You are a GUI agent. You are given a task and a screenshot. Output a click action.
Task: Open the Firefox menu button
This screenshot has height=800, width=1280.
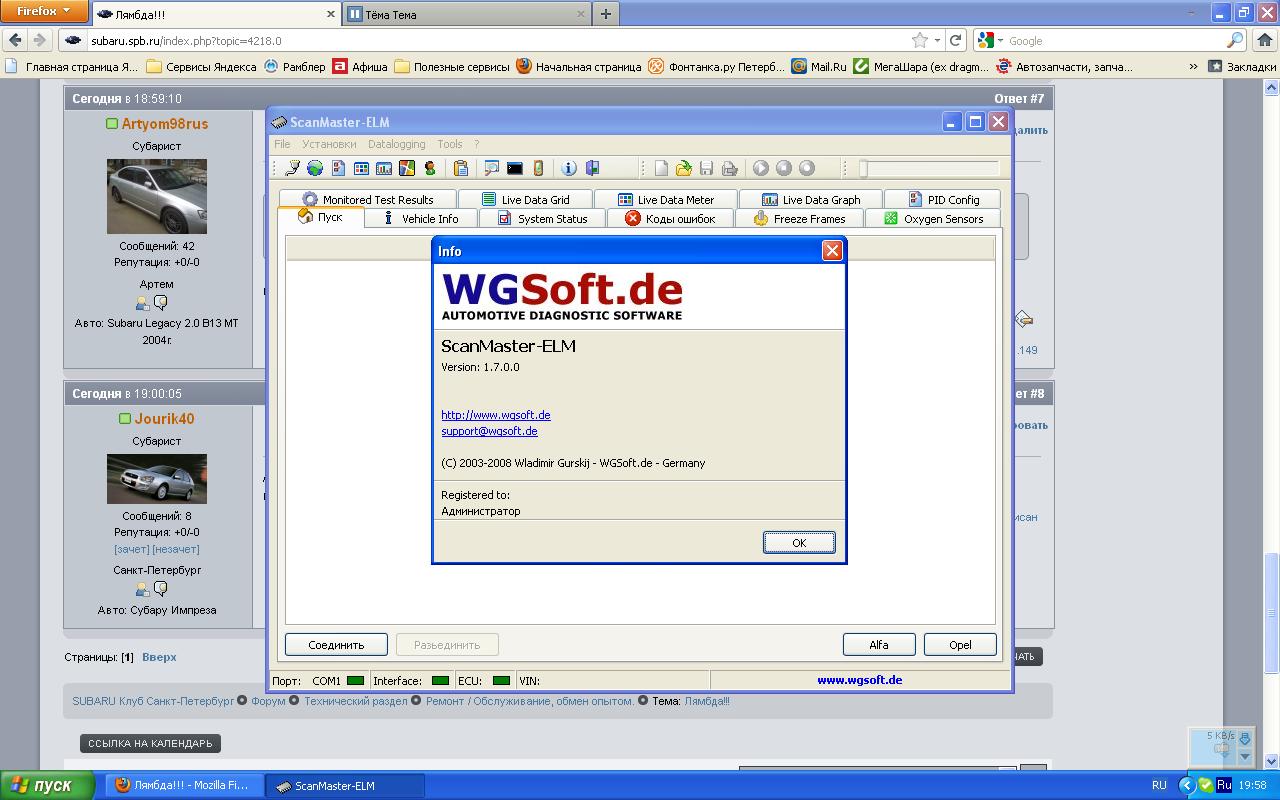tap(45, 12)
